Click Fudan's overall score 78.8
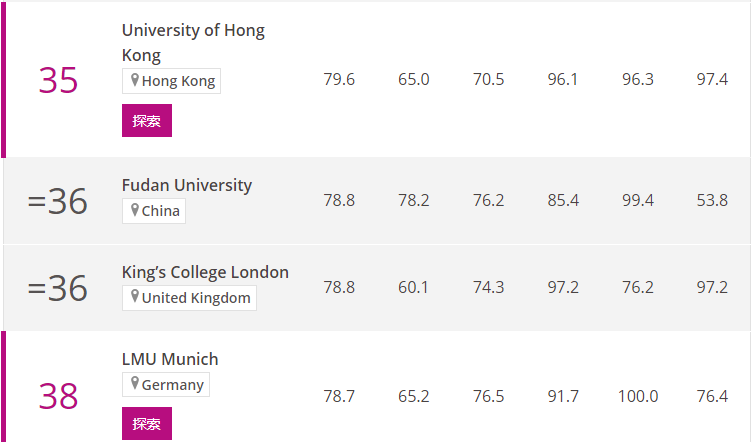Image resolution: width=754 pixels, height=442 pixels. click(339, 200)
